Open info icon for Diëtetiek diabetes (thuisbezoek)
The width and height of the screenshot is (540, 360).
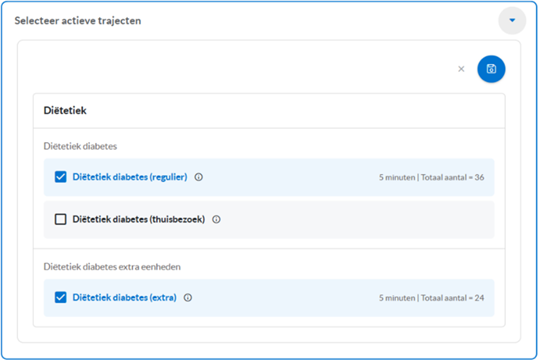(x=216, y=219)
